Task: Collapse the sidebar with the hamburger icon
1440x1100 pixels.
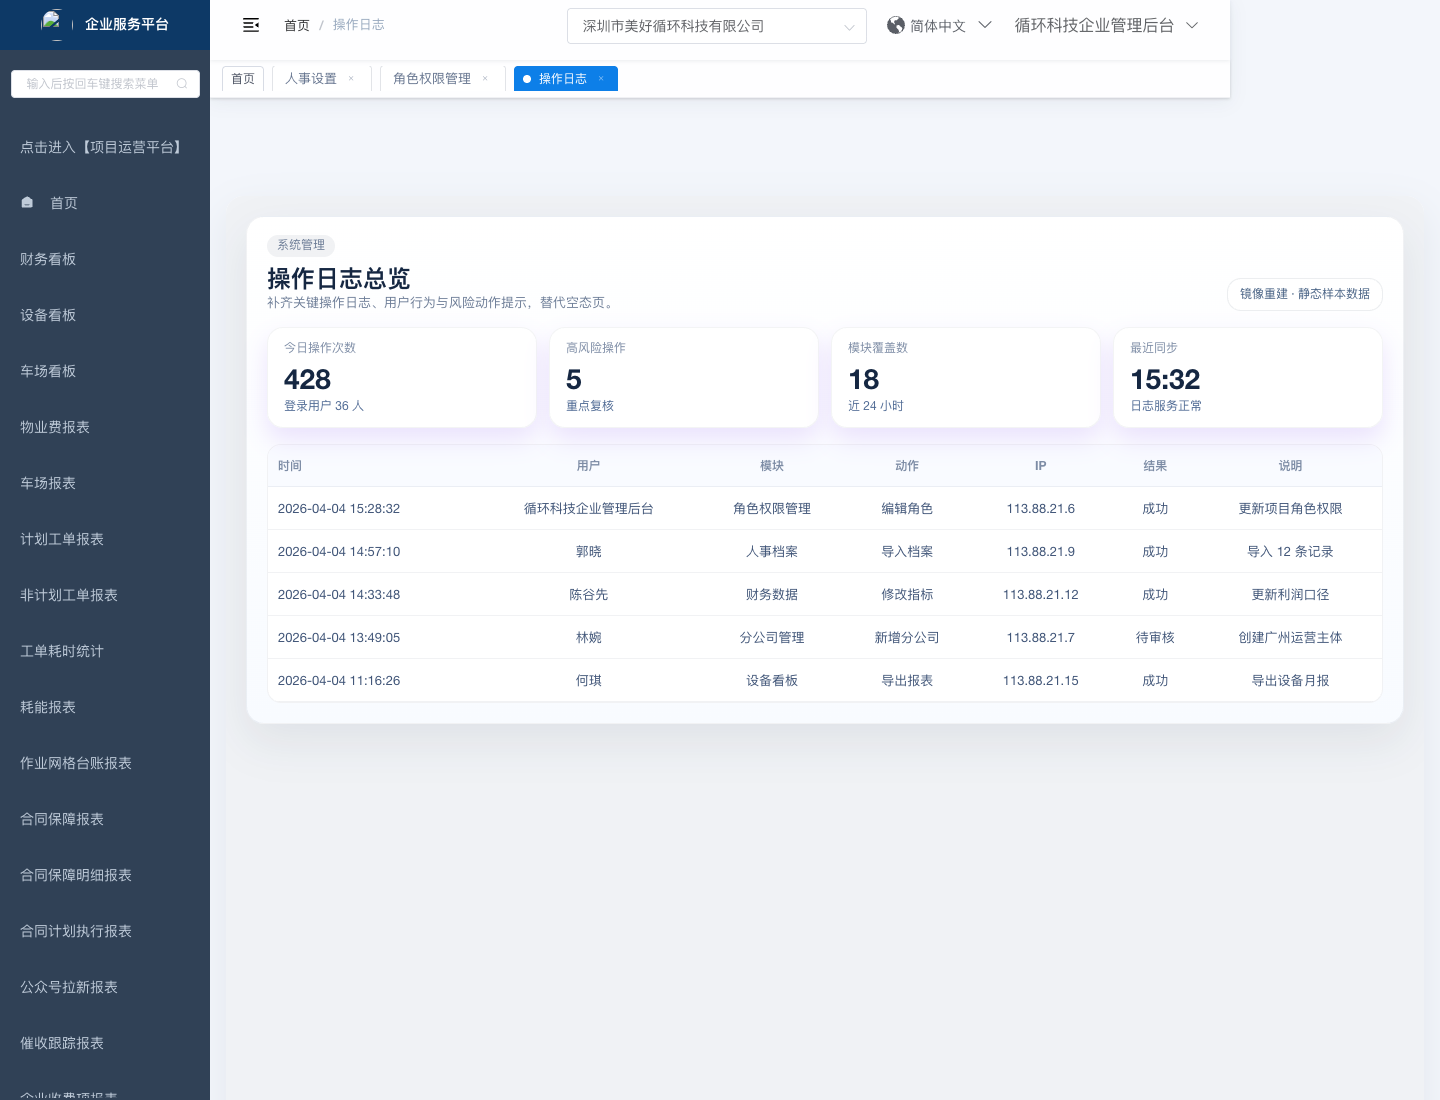Action: pyautogui.click(x=251, y=25)
